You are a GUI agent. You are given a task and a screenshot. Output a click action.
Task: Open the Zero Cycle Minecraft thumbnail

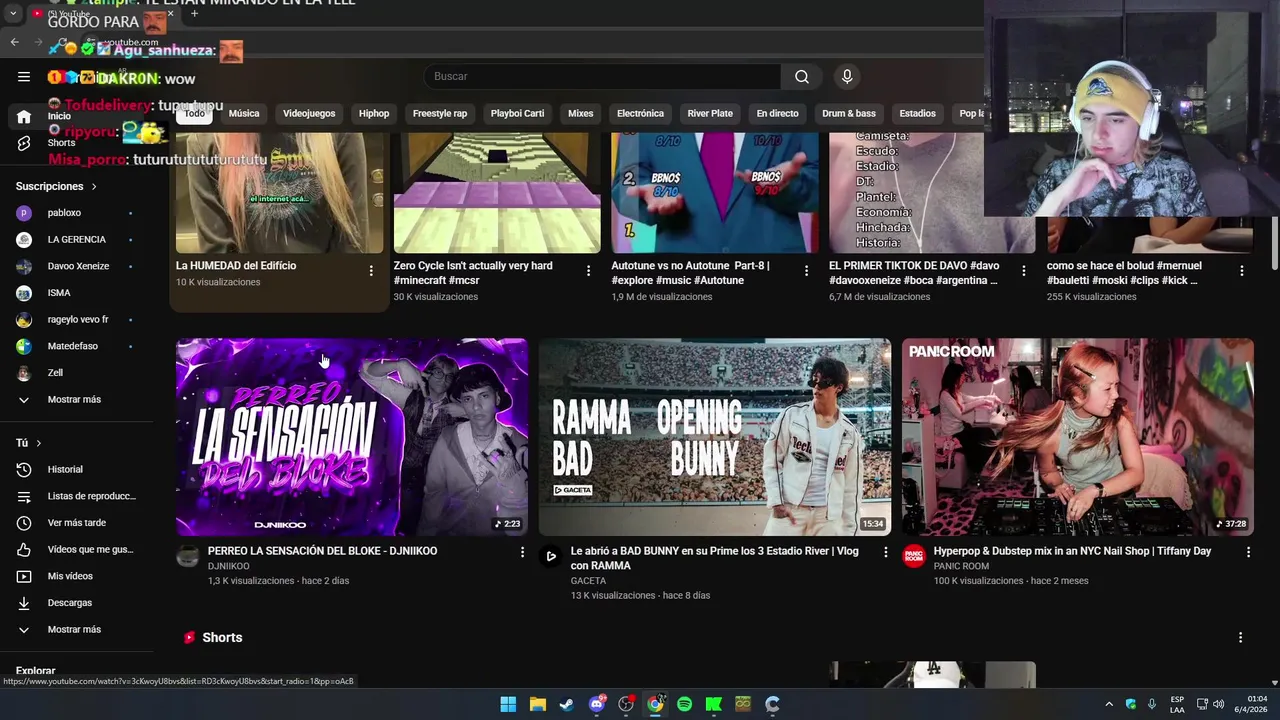(x=497, y=193)
